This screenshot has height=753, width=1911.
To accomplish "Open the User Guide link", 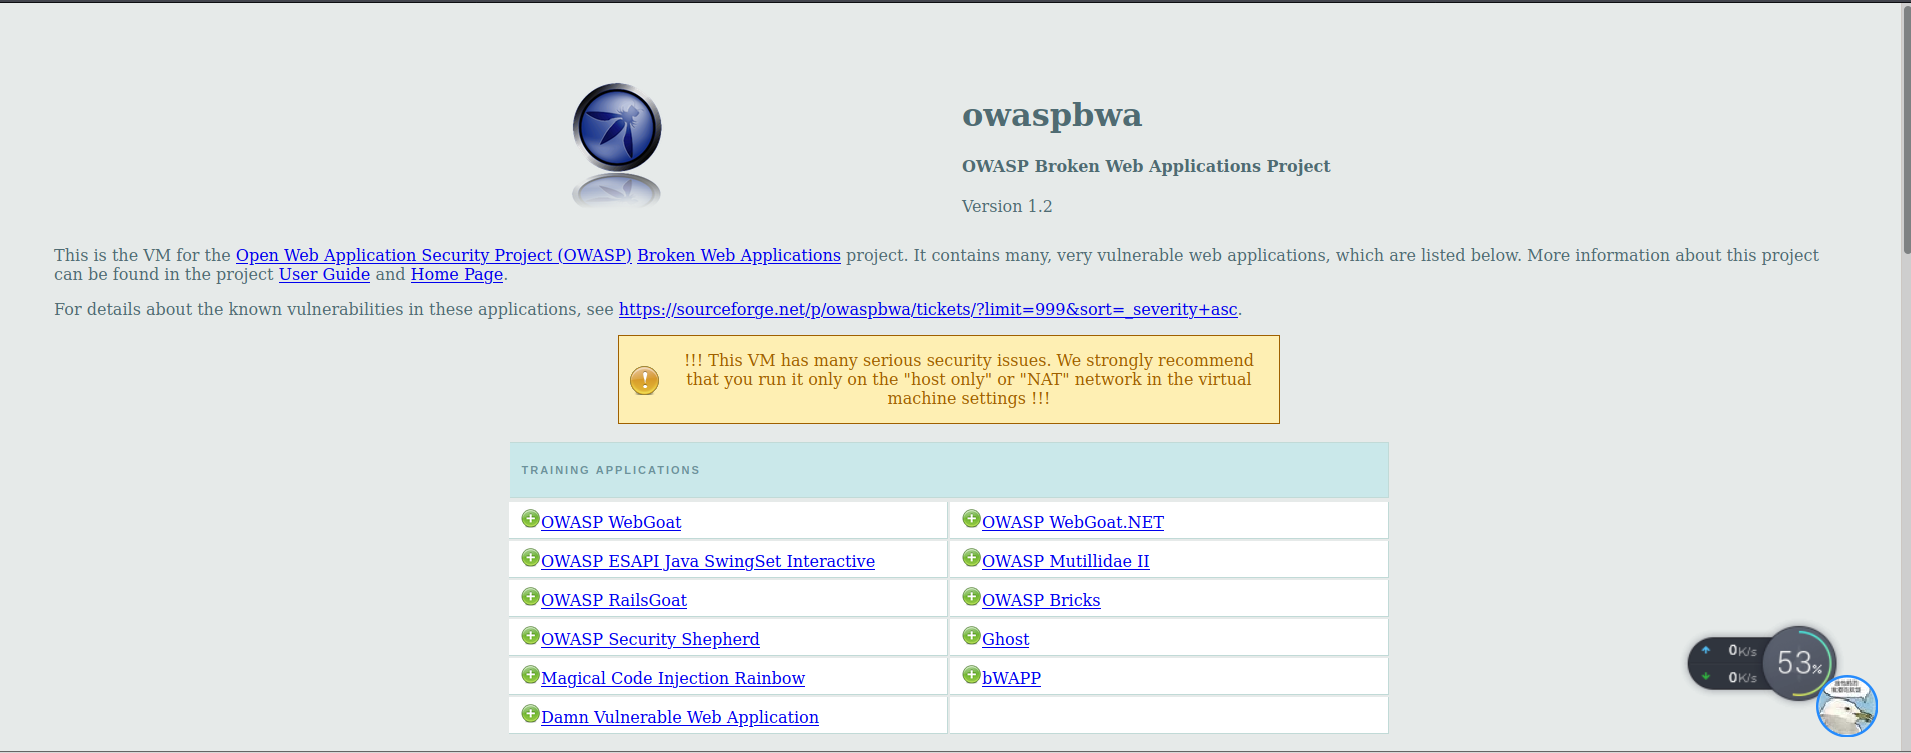I will click(324, 274).
